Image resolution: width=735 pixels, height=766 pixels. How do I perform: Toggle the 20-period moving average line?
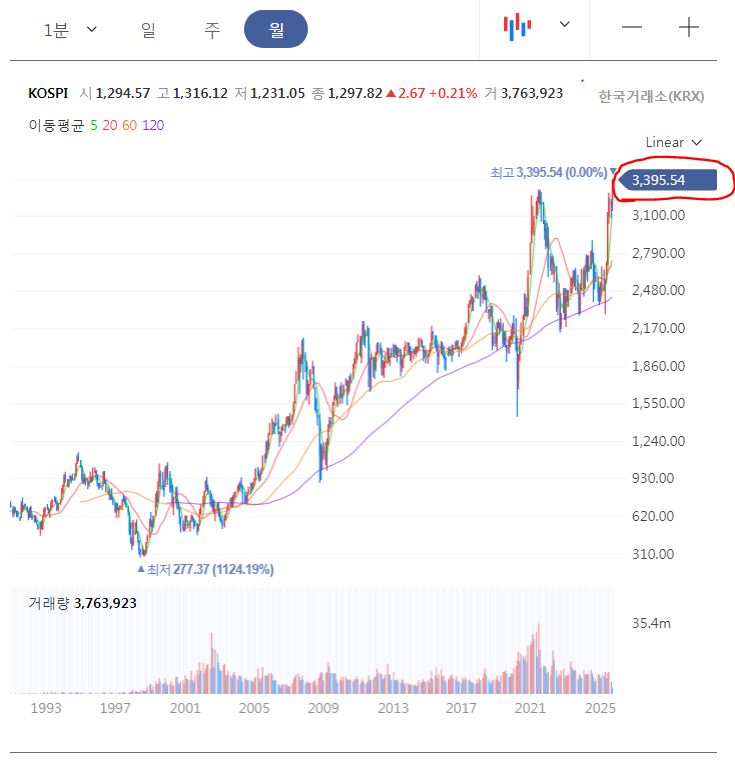pyautogui.click(x=110, y=125)
